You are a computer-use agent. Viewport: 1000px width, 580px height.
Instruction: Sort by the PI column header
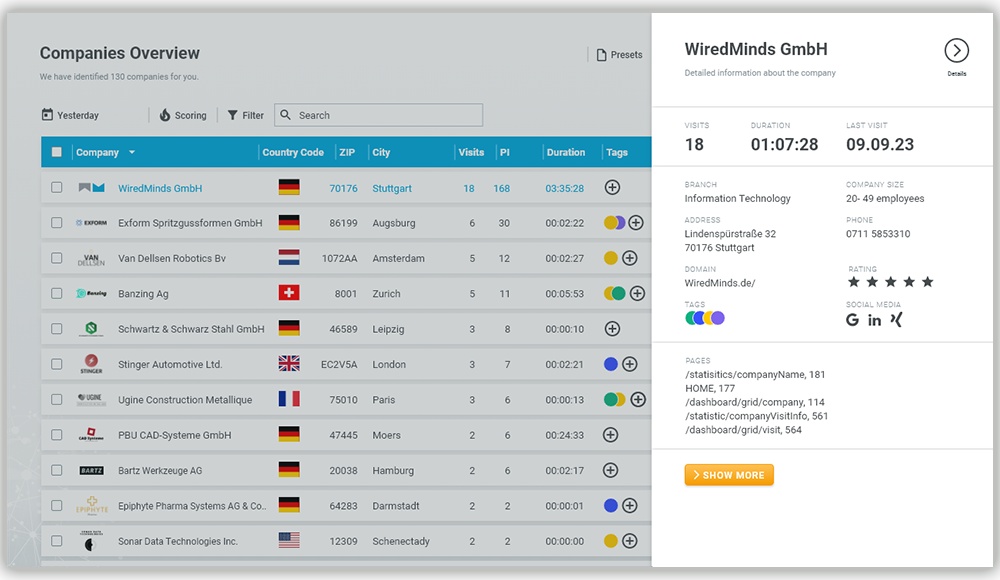(x=504, y=152)
